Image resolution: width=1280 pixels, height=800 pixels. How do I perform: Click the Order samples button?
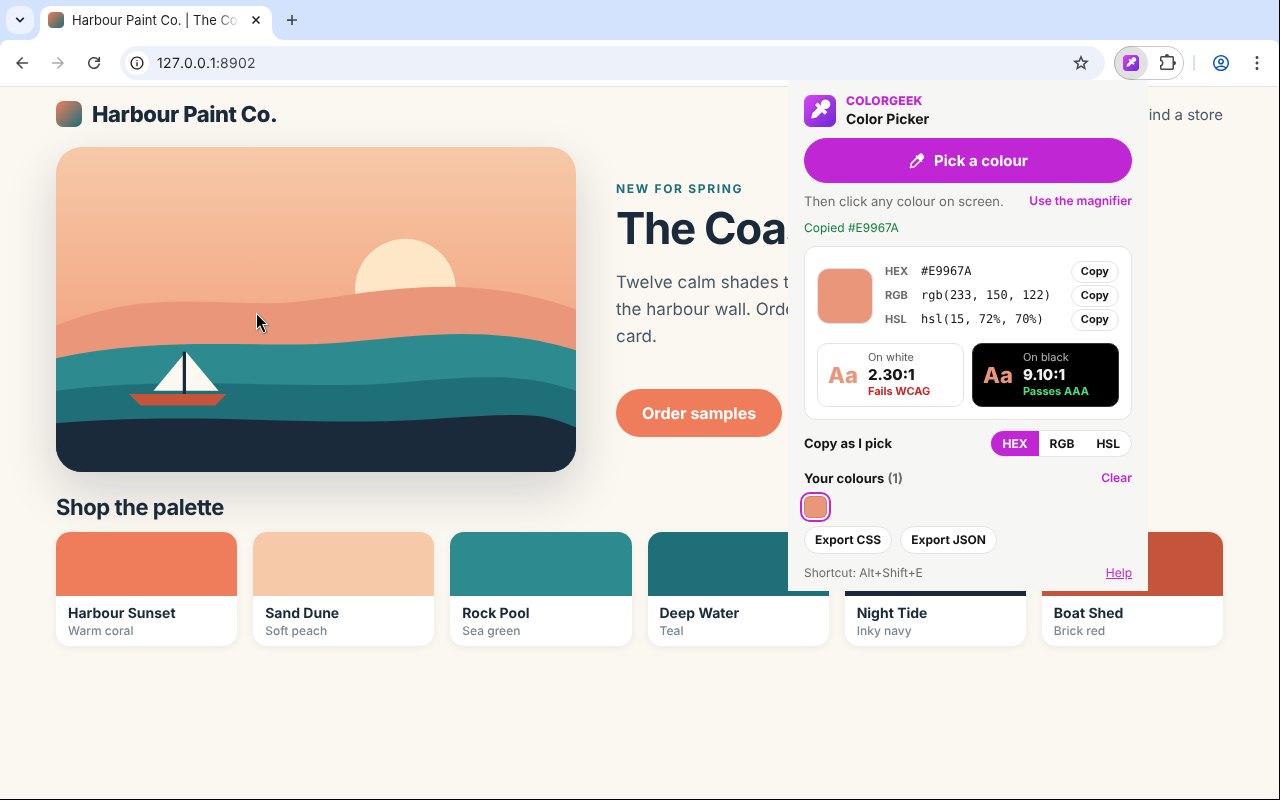pos(699,413)
